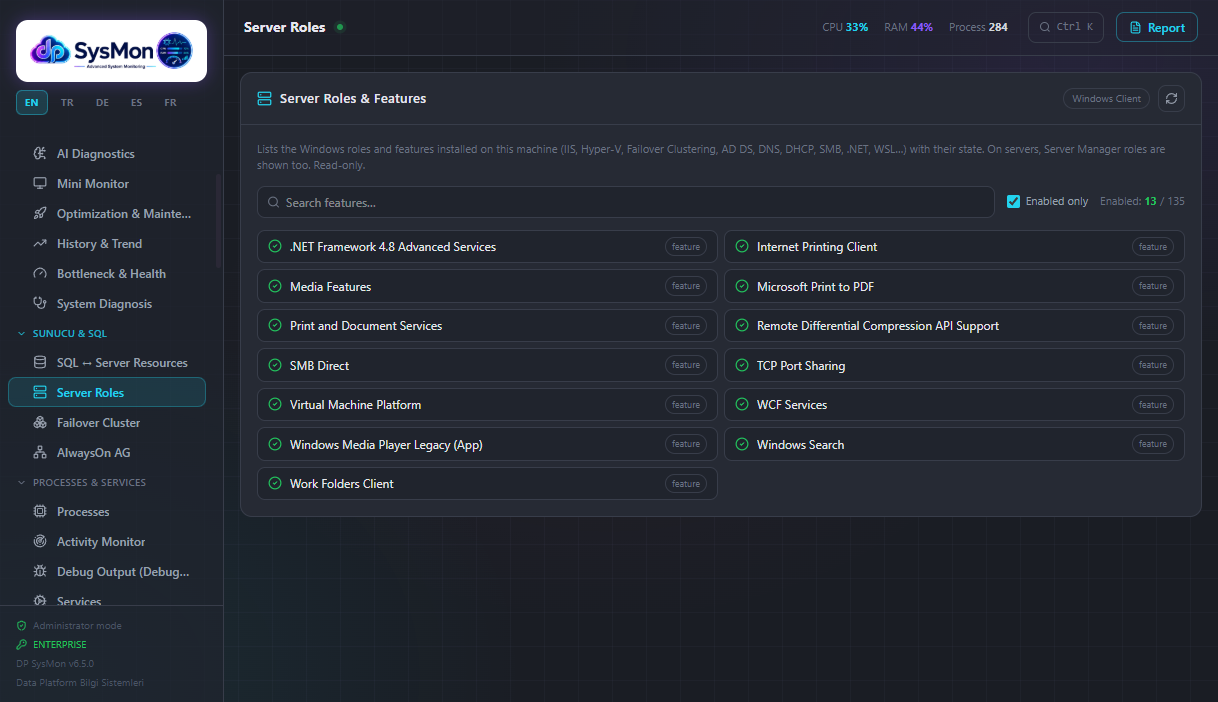This screenshot has height=702, width=1218.
Task: Click WCF Services text
Action: pos(792,405)
